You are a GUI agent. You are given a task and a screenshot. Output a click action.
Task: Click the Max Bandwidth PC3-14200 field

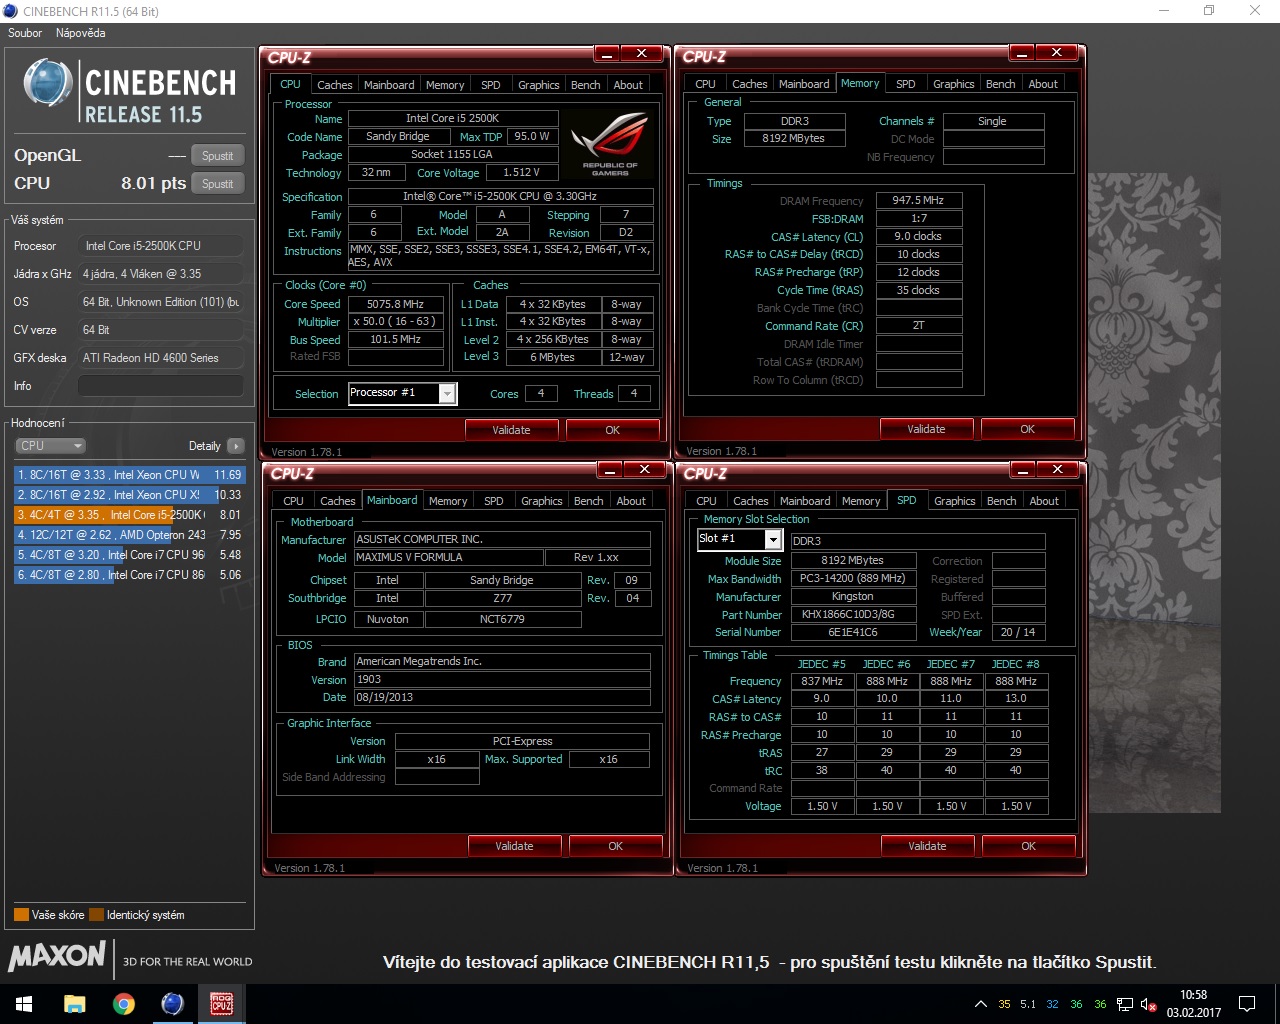coord(853,578)
